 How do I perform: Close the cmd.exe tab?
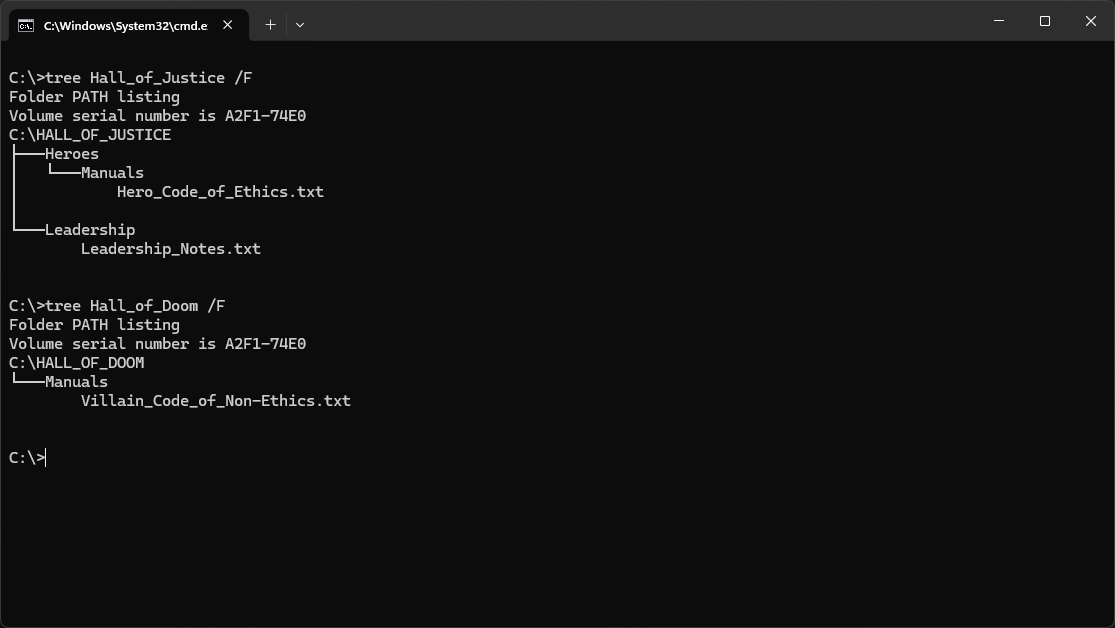pos(228,25)
